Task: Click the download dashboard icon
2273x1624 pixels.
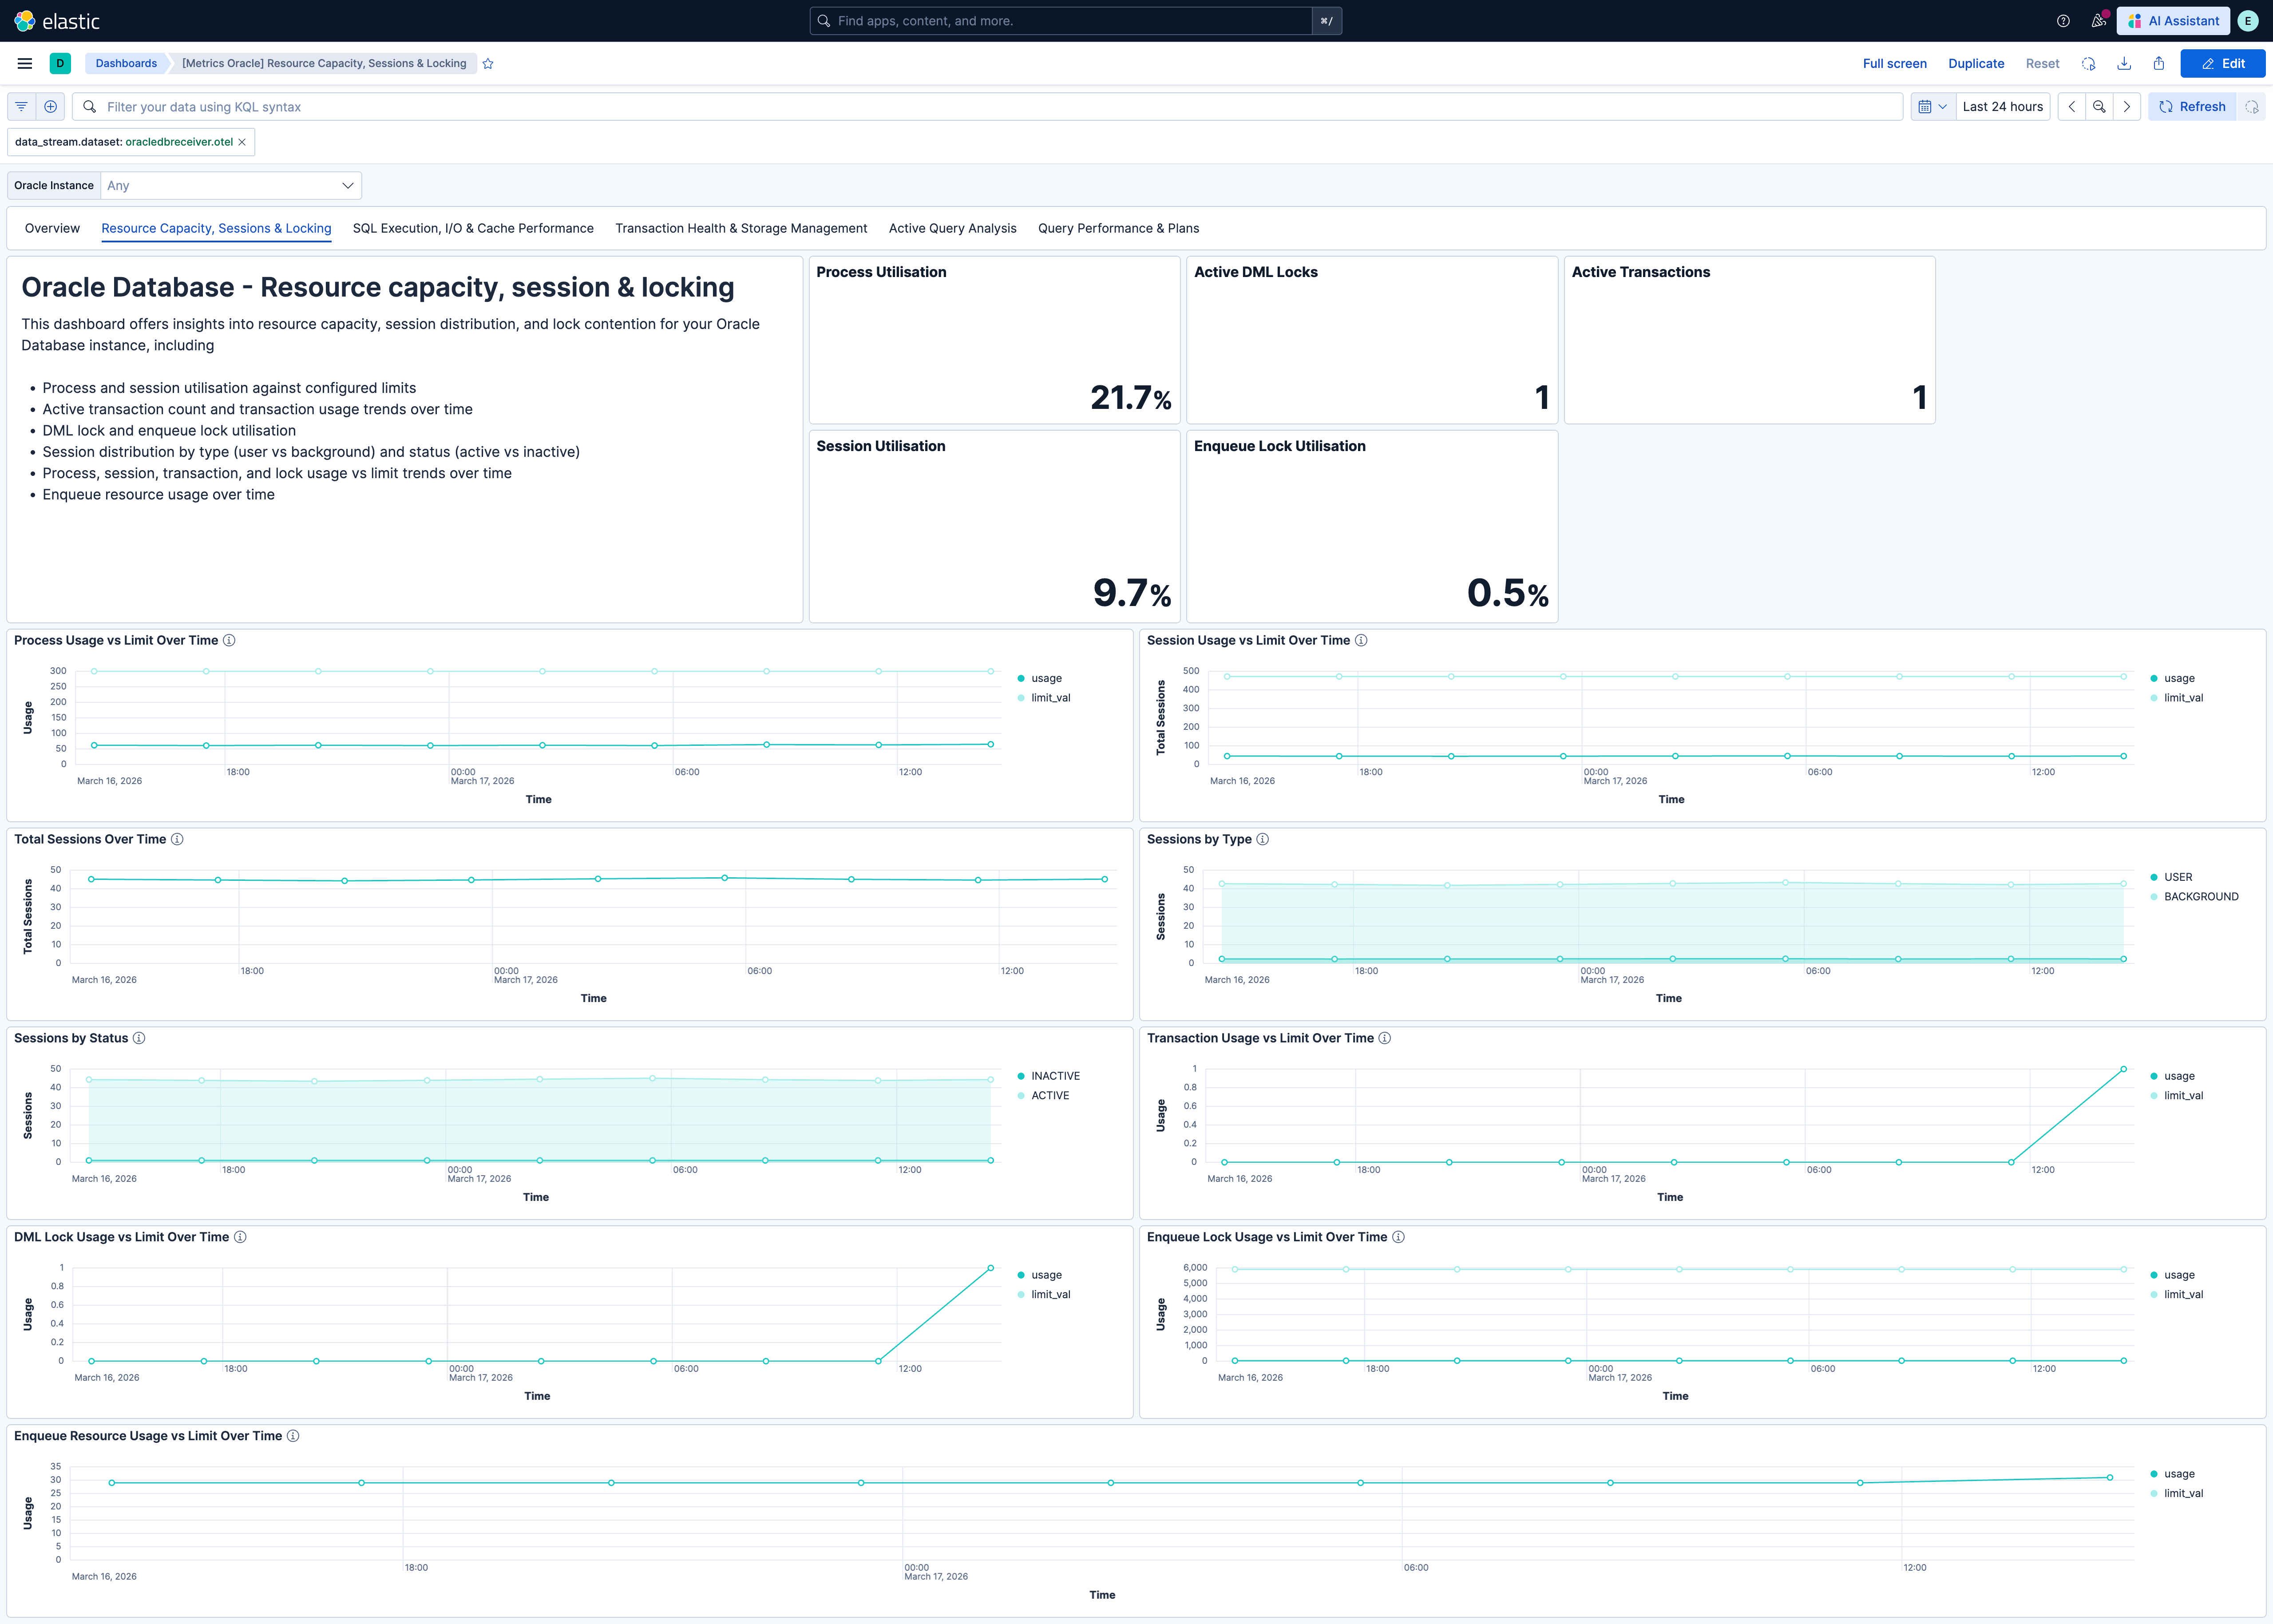Action: pyautogui.click(x=2123, y=63)
